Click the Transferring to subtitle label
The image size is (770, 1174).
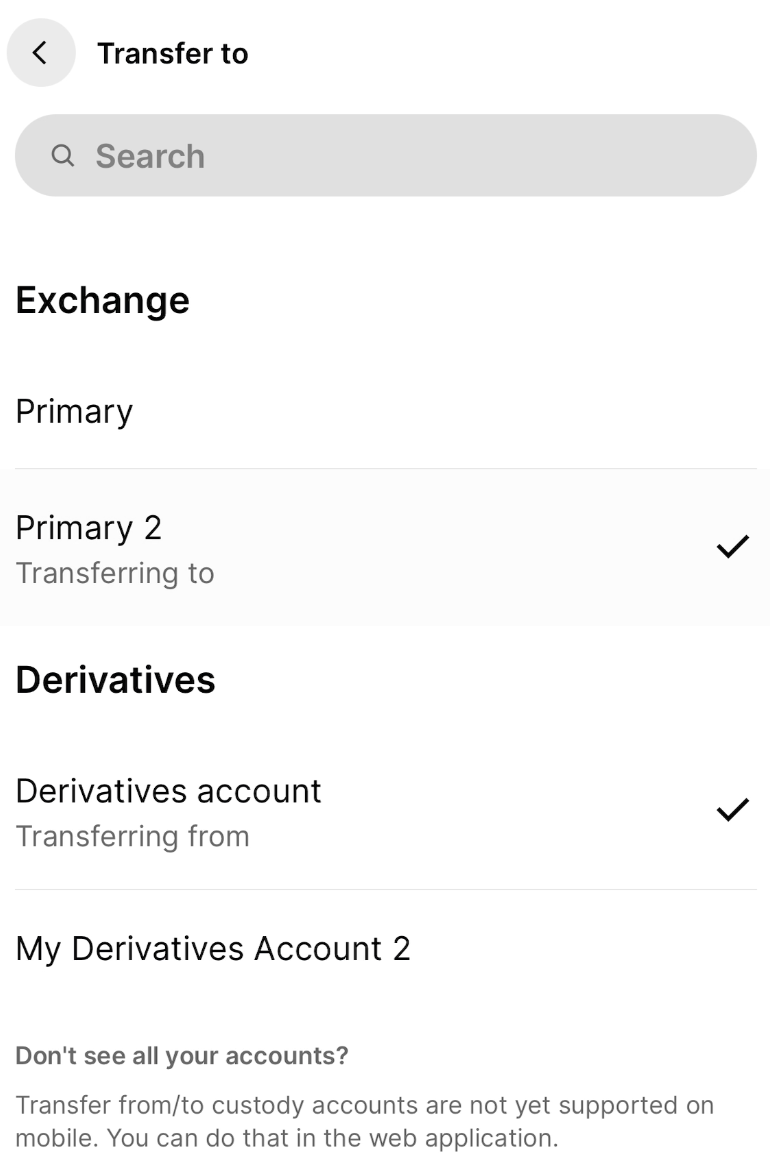click(x=115, y=574)
